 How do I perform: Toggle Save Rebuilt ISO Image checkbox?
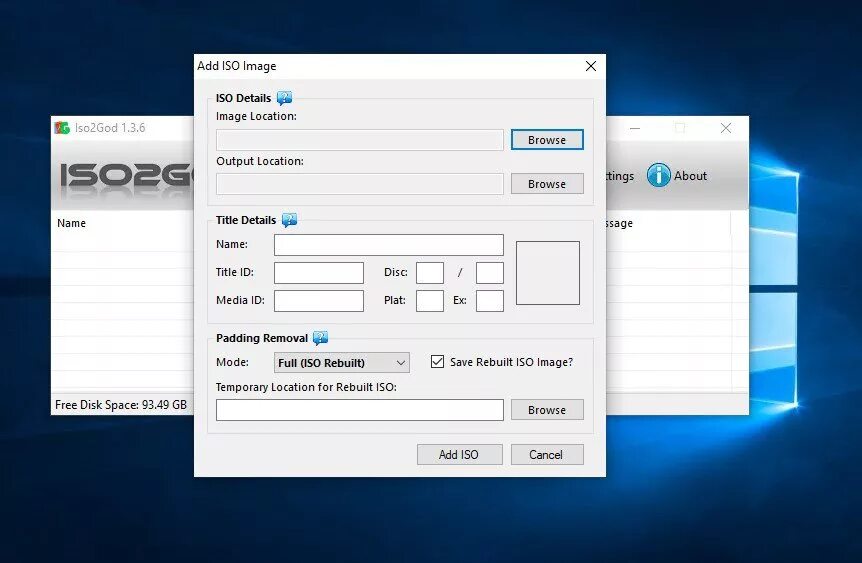pyautogui.click(x=437, y=362)
